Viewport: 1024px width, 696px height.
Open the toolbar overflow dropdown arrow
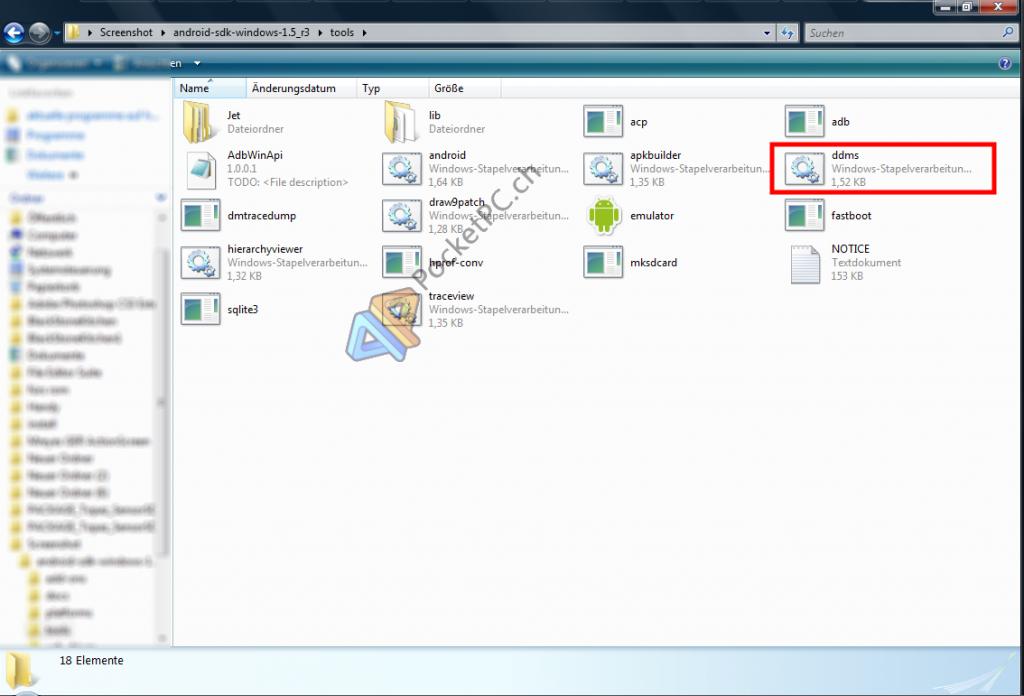(x=197, y=63)
